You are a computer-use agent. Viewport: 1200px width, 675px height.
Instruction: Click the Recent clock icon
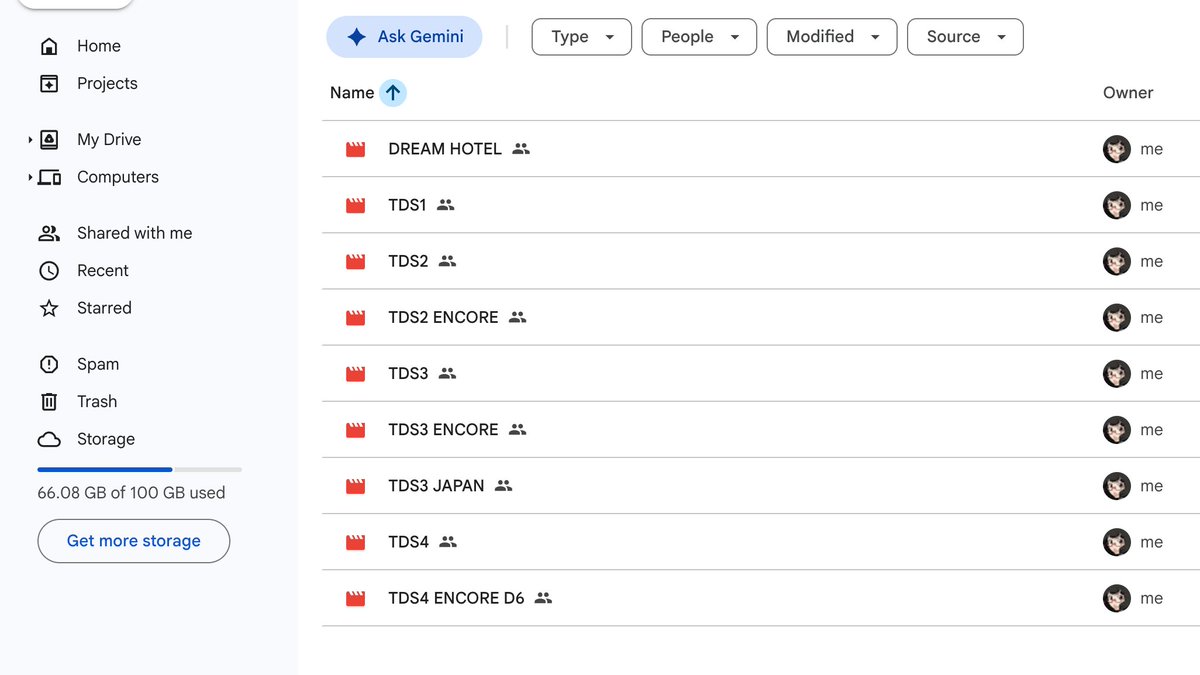pos(49,271)
